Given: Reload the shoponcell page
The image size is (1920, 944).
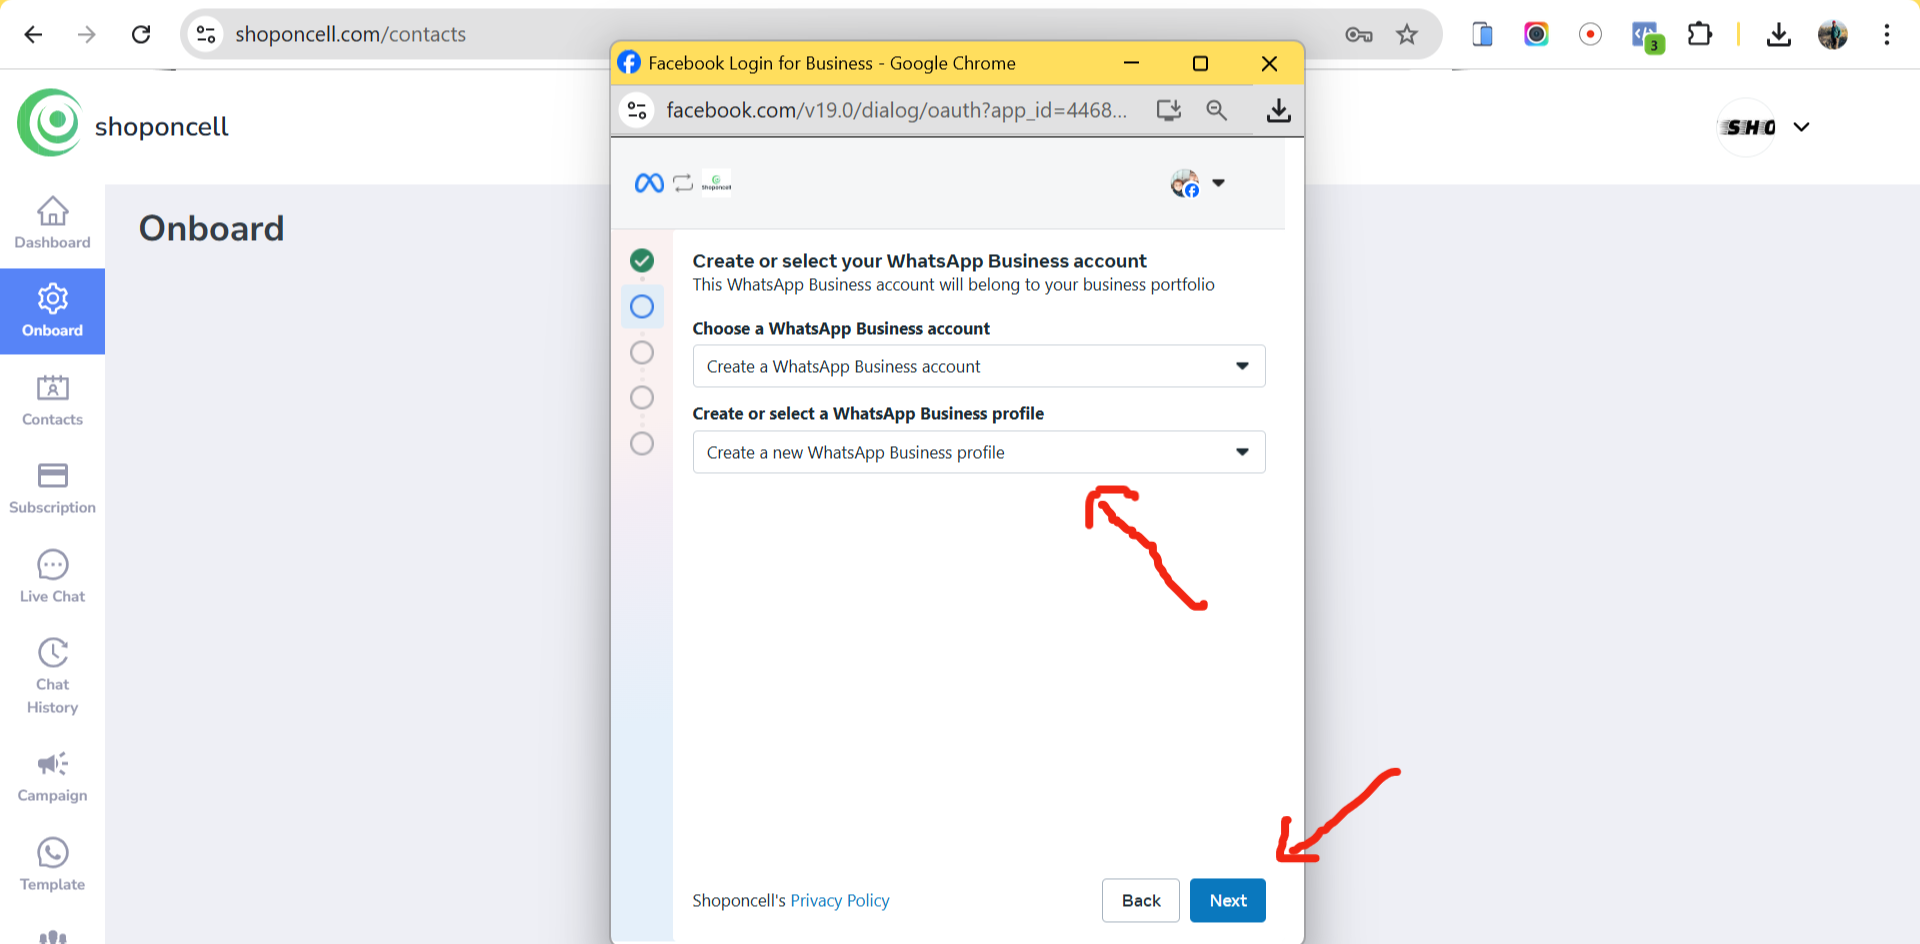Looking at the screenshot, I should click(x=141, y=34).
